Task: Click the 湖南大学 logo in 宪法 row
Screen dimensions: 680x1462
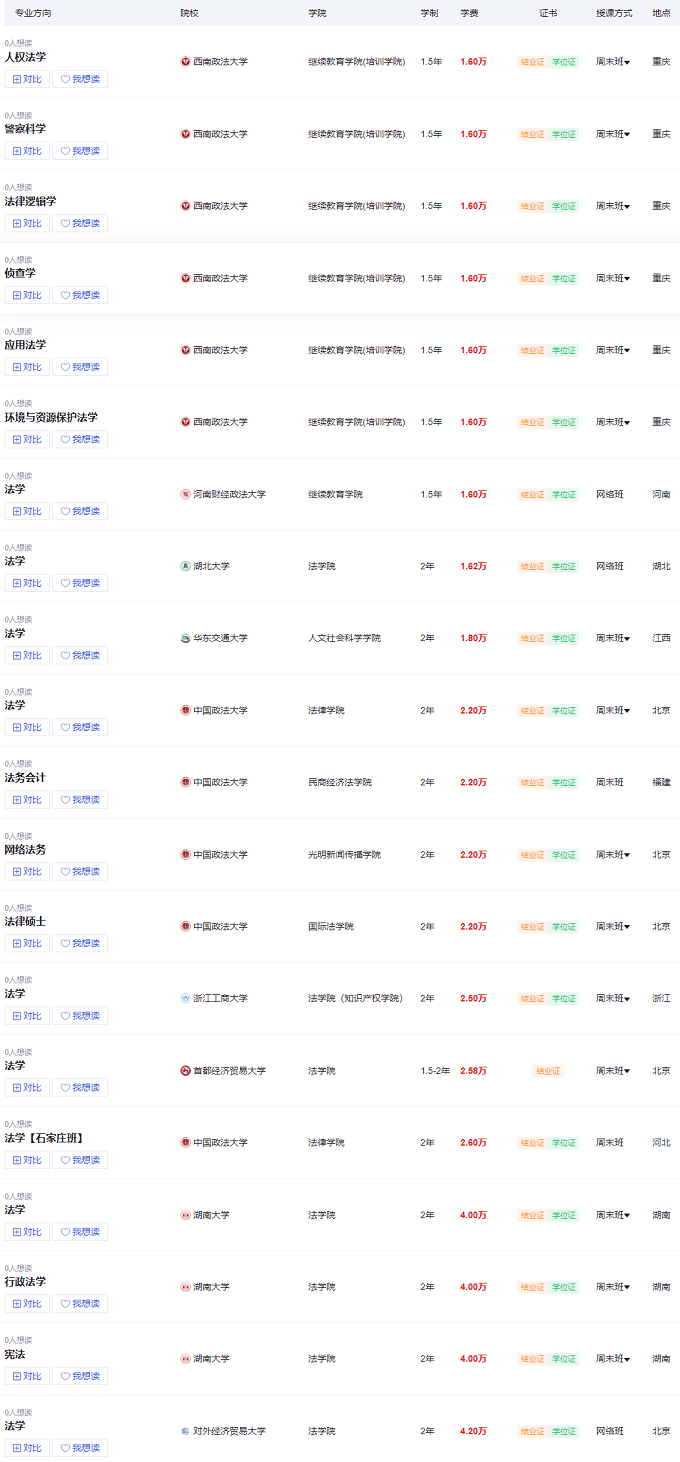Action: click(185, 1359)
